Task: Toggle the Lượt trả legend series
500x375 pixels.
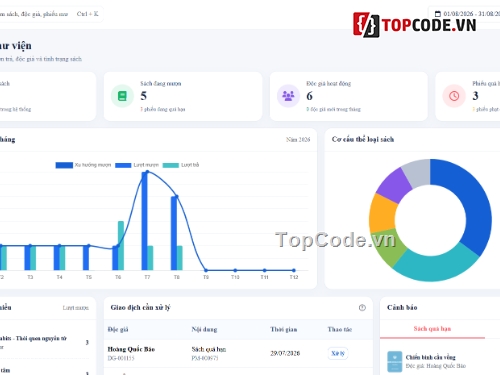Action: point(181,165)
